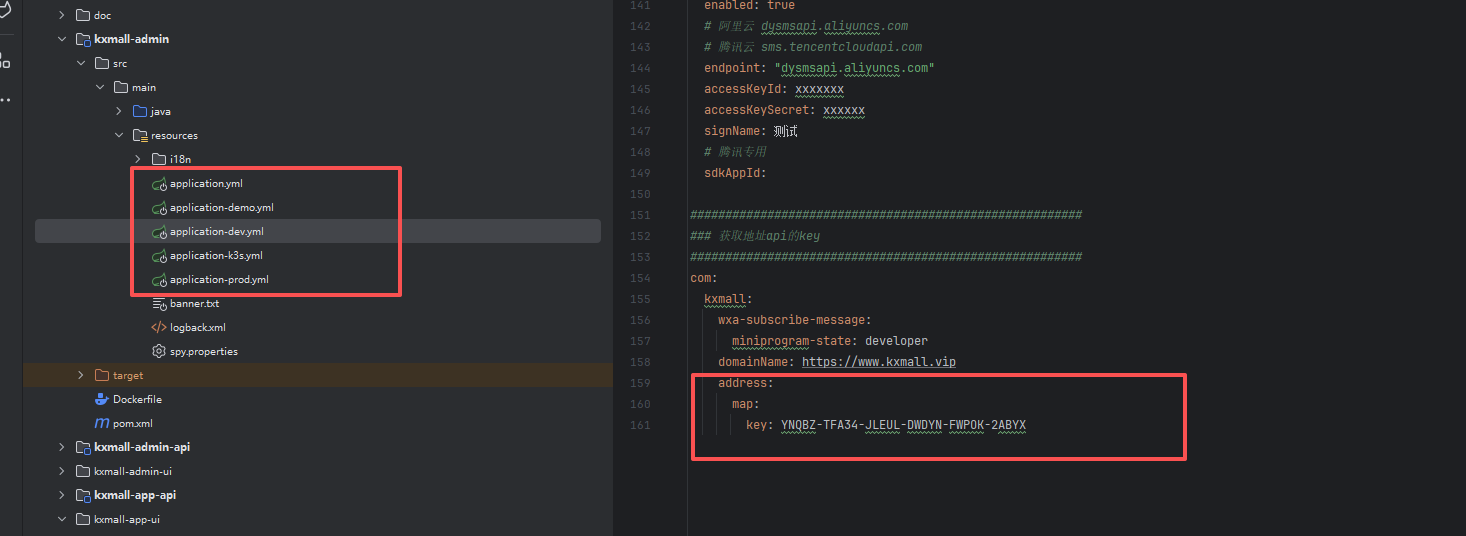This screenshot has height=536, width=1466.
Task: Open application-dev.yml in the tree
Action: click(216, 232)
